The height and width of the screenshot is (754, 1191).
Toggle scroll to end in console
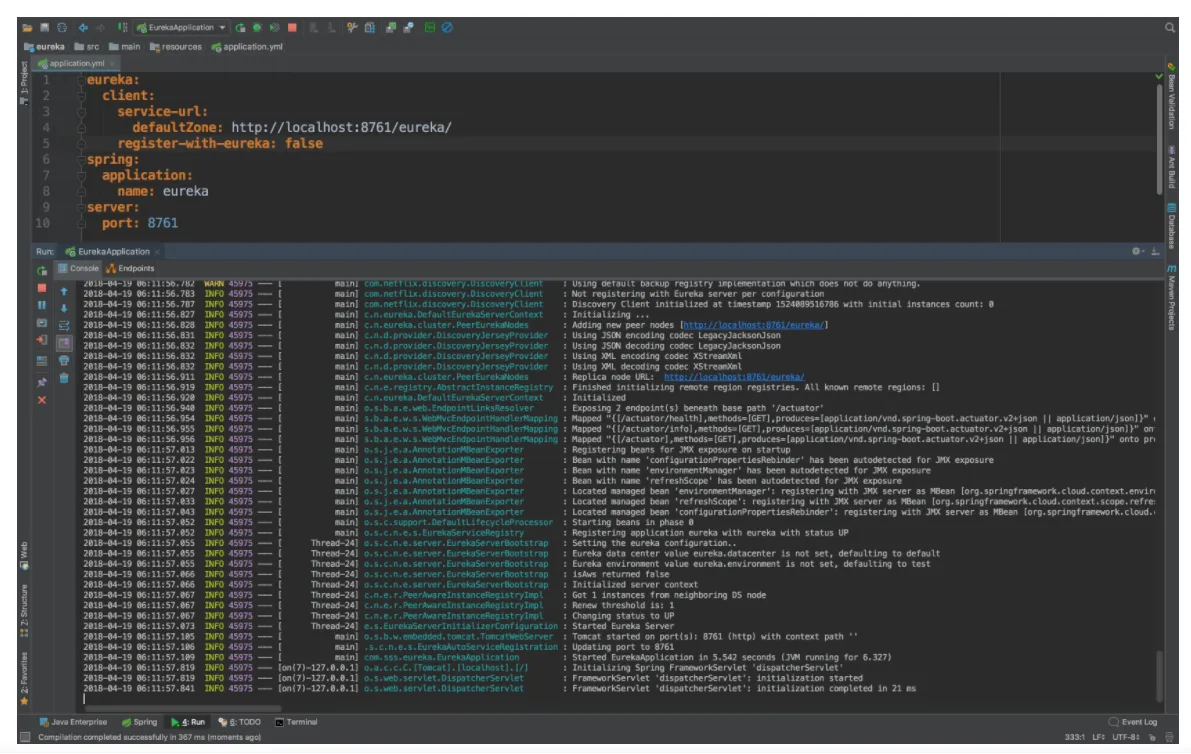click(x=64, y=342)
